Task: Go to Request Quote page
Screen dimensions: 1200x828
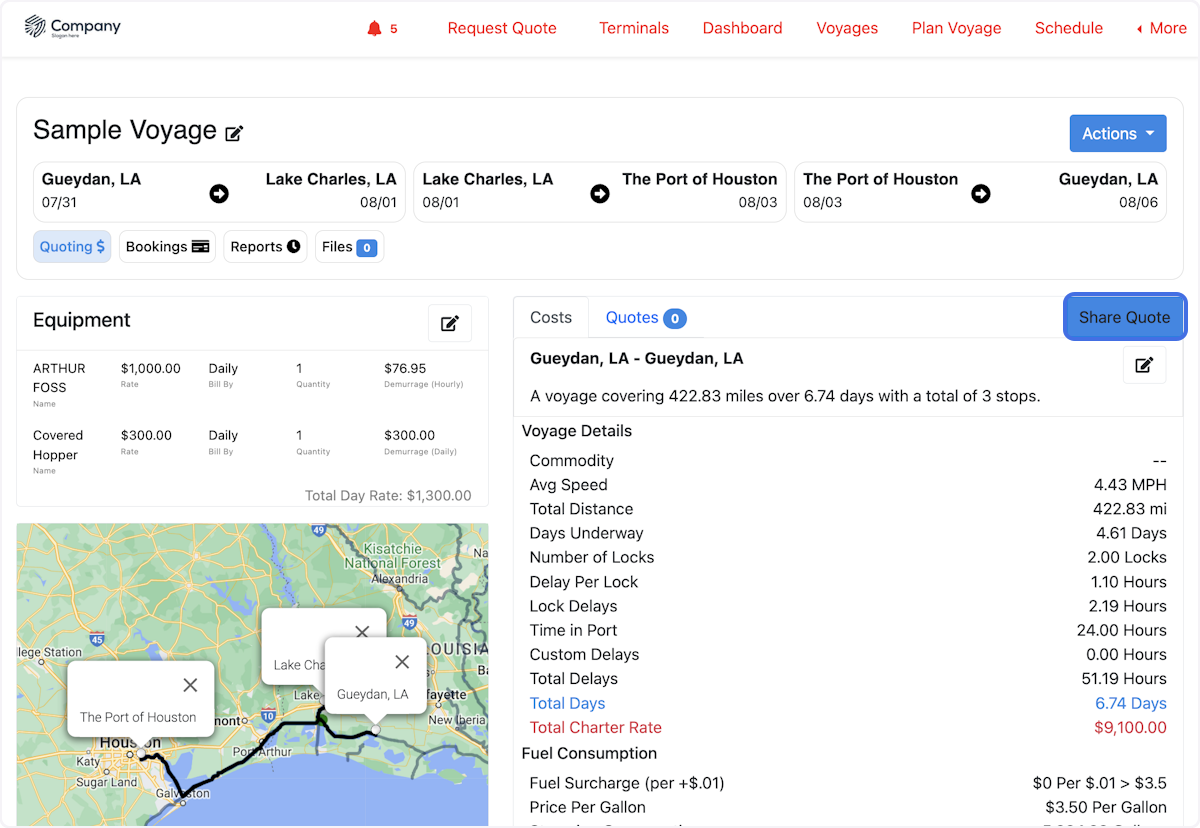Action: click(x=502, y=28)
